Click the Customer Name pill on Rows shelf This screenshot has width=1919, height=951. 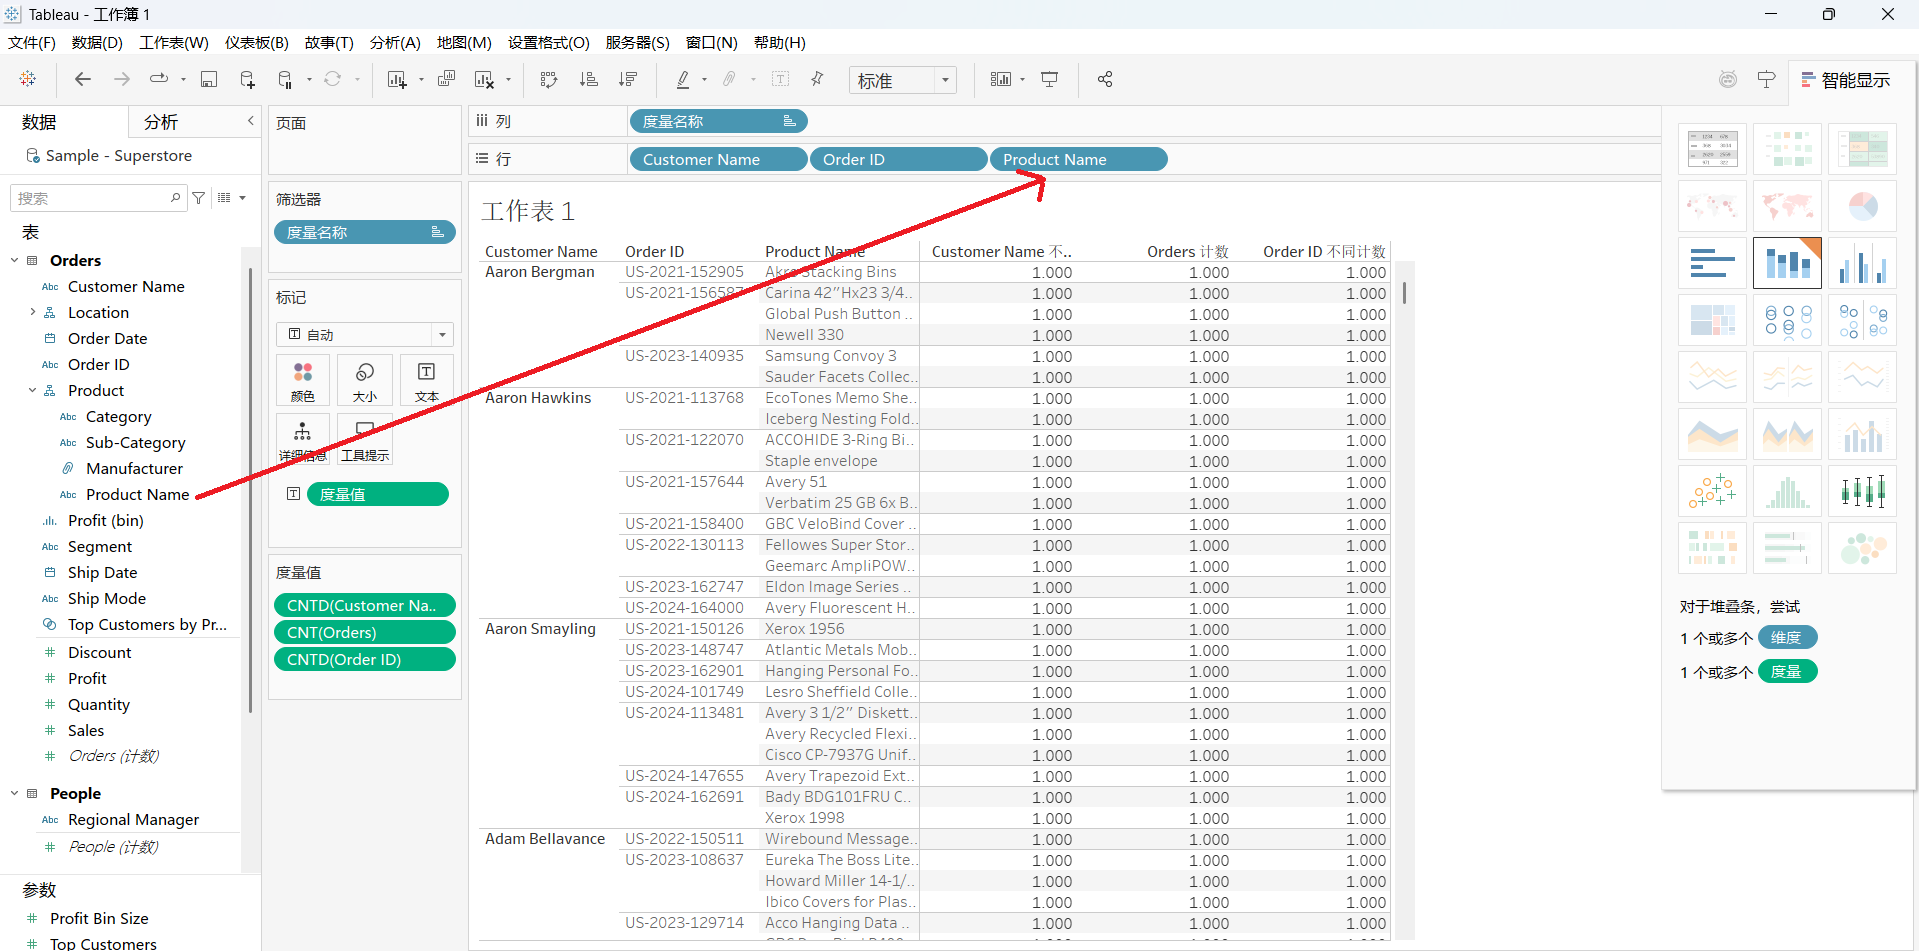[718, 159]
